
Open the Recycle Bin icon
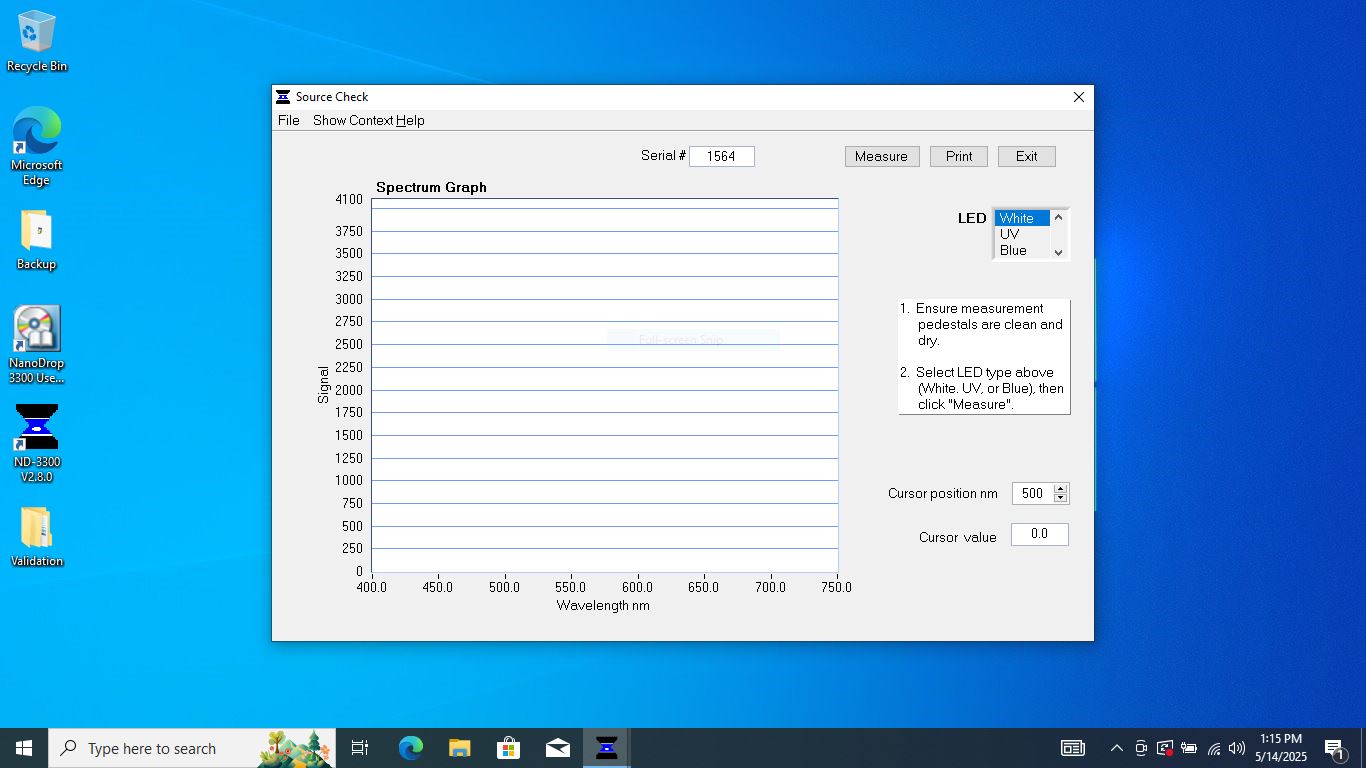coord(37,33)
